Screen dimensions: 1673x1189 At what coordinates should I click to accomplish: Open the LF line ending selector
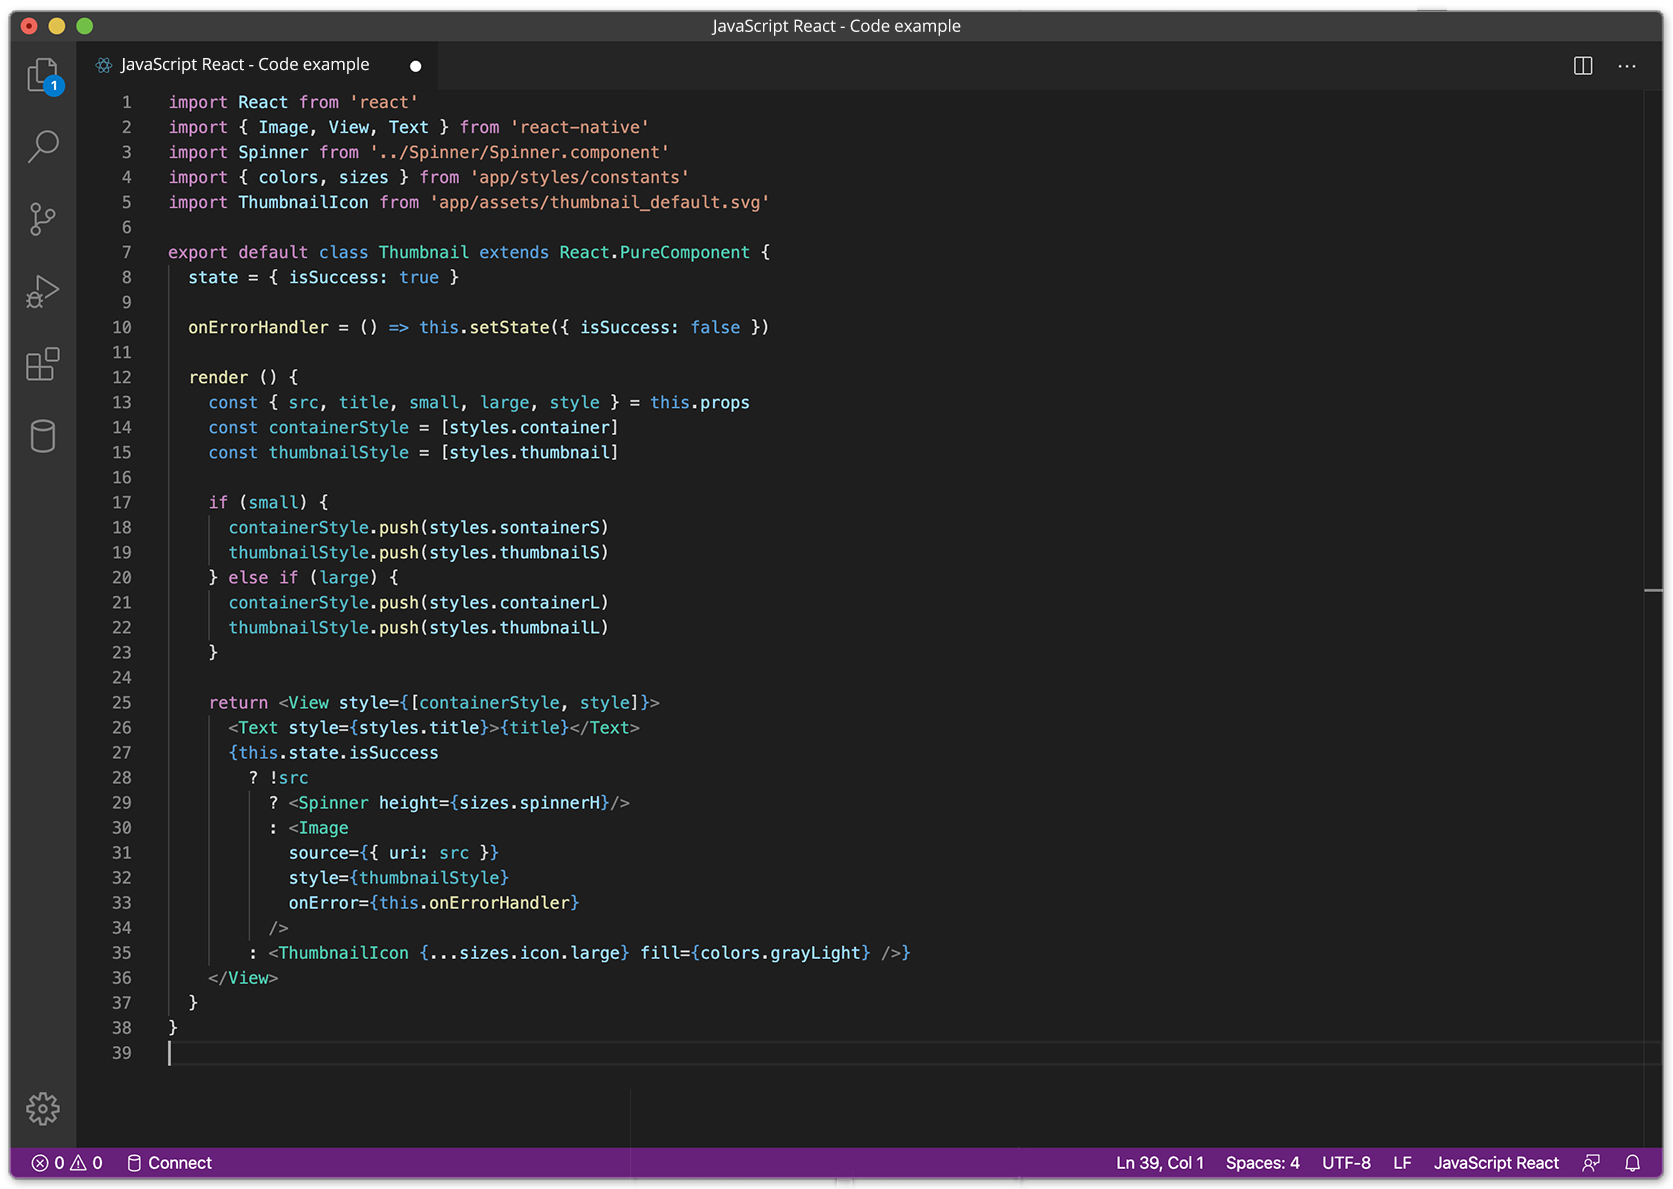[1402, 1163]
